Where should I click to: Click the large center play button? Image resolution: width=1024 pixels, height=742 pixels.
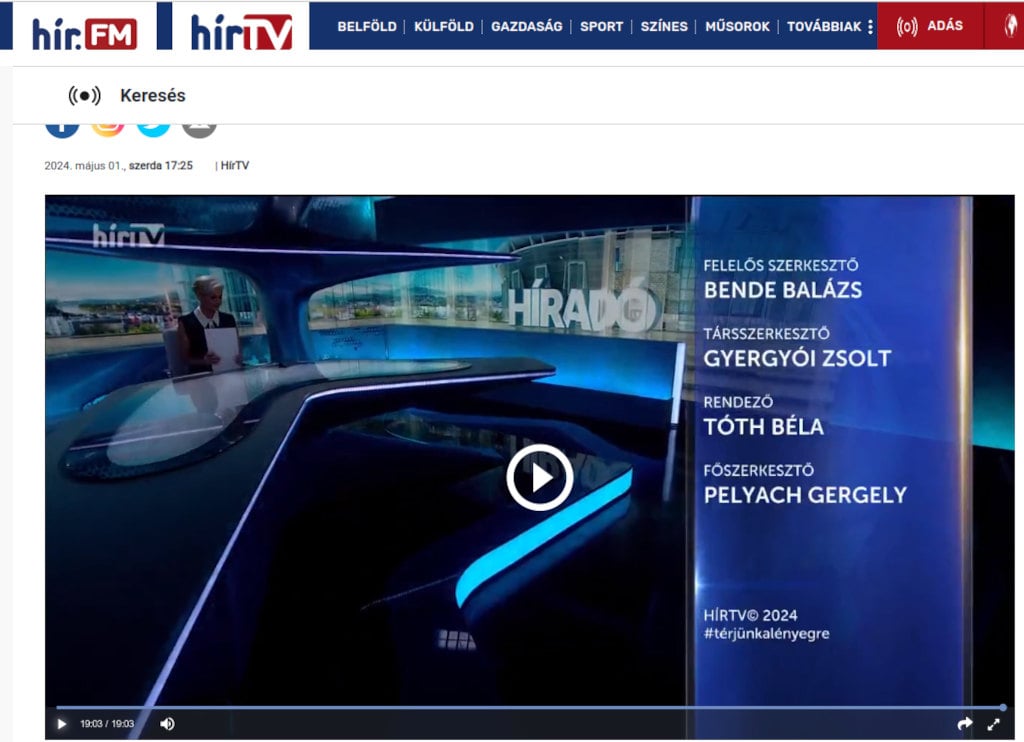coord(539,477)
